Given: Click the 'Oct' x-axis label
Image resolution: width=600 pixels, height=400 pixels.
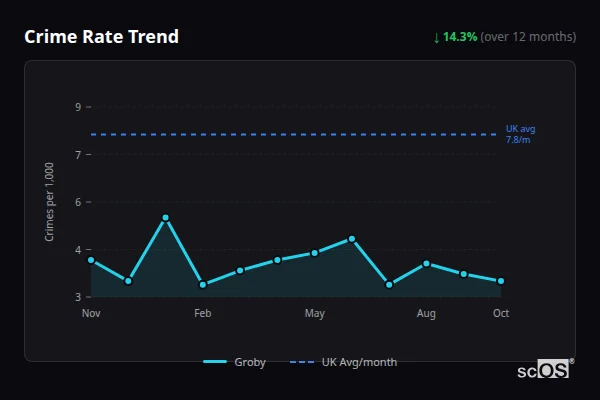Looking at the screenshot, I should pyautogui.click(x=501, y=313).
